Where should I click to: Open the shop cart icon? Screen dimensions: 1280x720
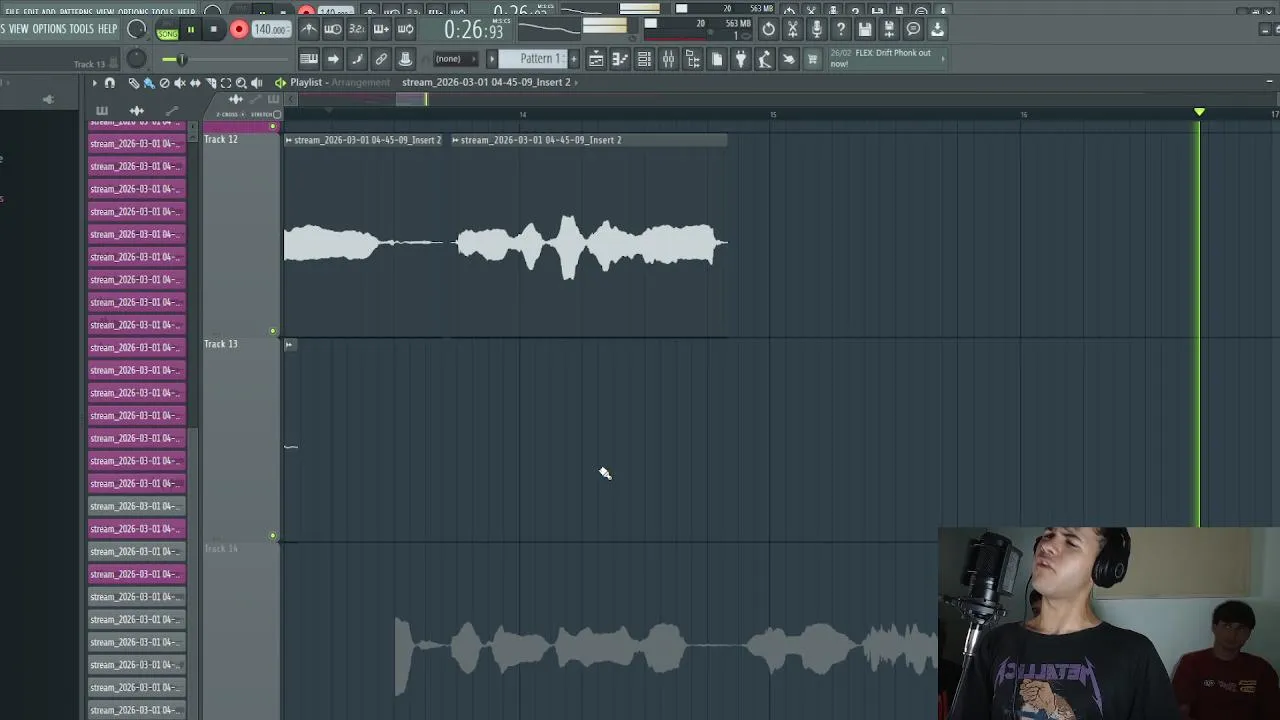(x=812, y=59)
